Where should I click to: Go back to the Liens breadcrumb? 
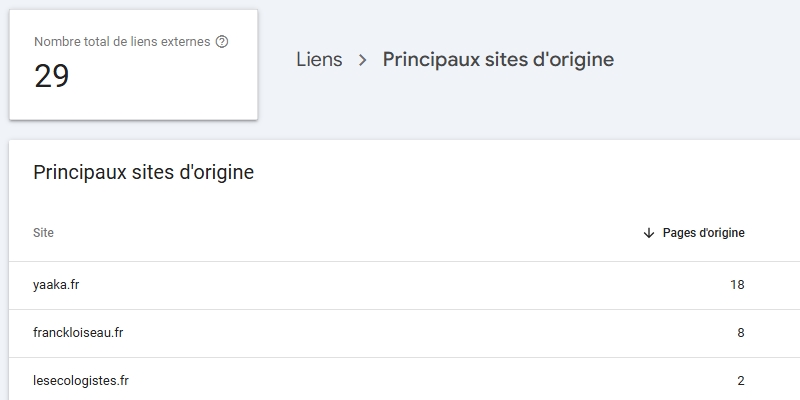point(319,60)
